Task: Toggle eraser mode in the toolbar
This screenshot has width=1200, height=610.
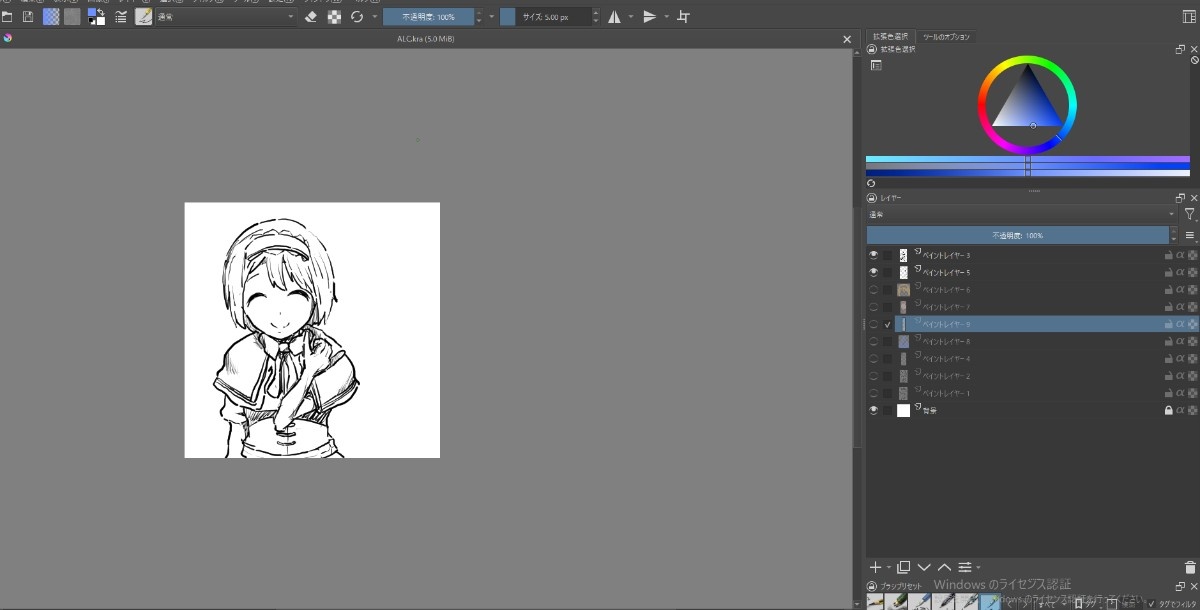Action: click(x=310, y=17)
